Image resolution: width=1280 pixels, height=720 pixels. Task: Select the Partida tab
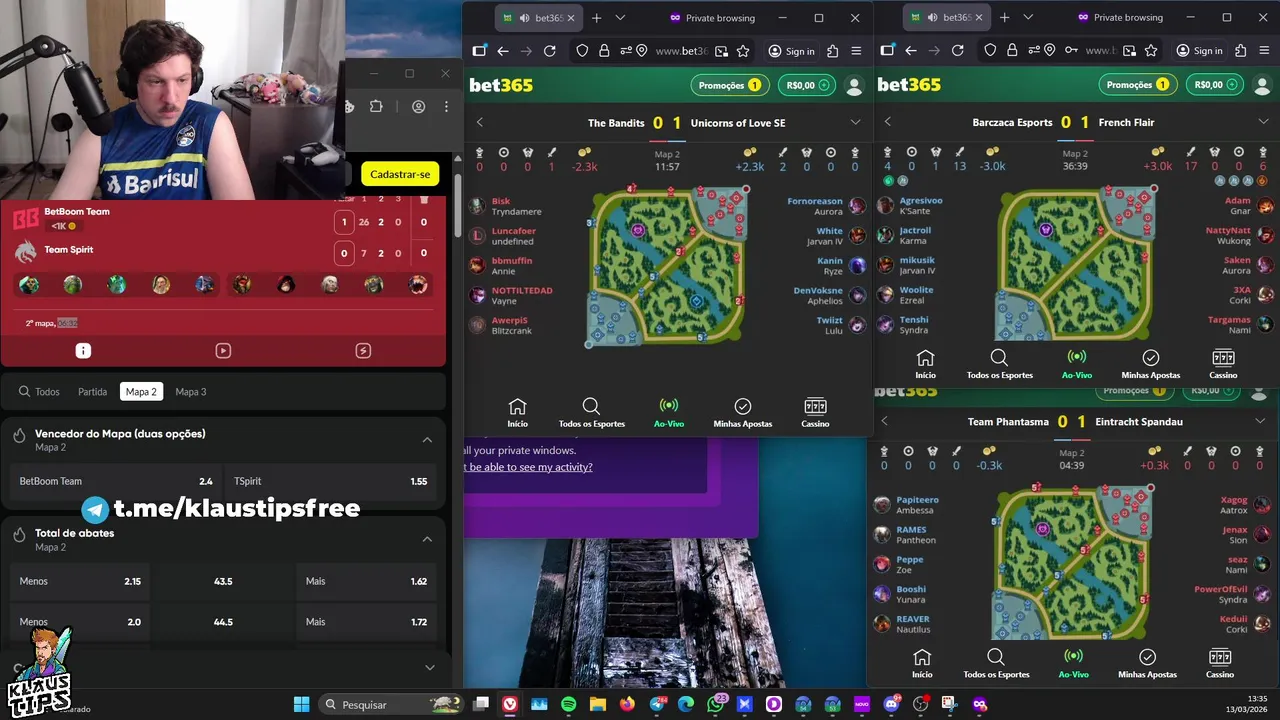pyautogui.click(x=92, y=392)
